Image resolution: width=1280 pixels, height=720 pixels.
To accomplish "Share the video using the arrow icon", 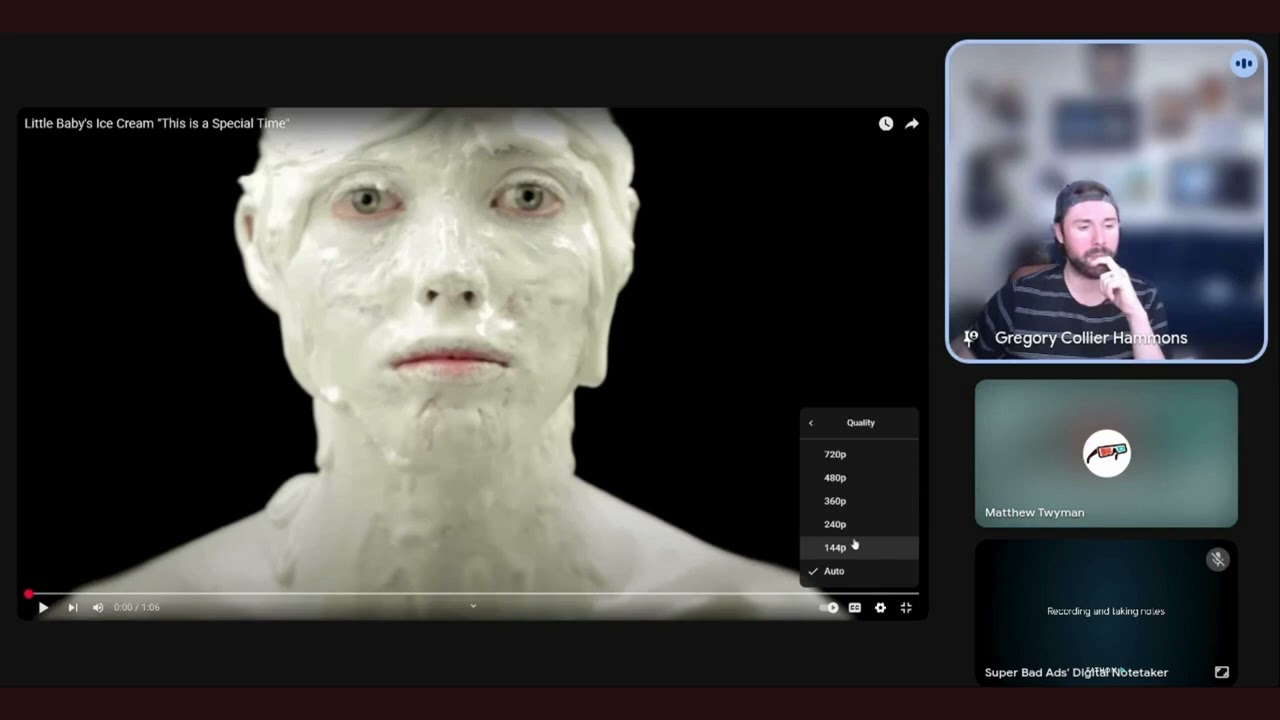I will [x=912, y=123].
